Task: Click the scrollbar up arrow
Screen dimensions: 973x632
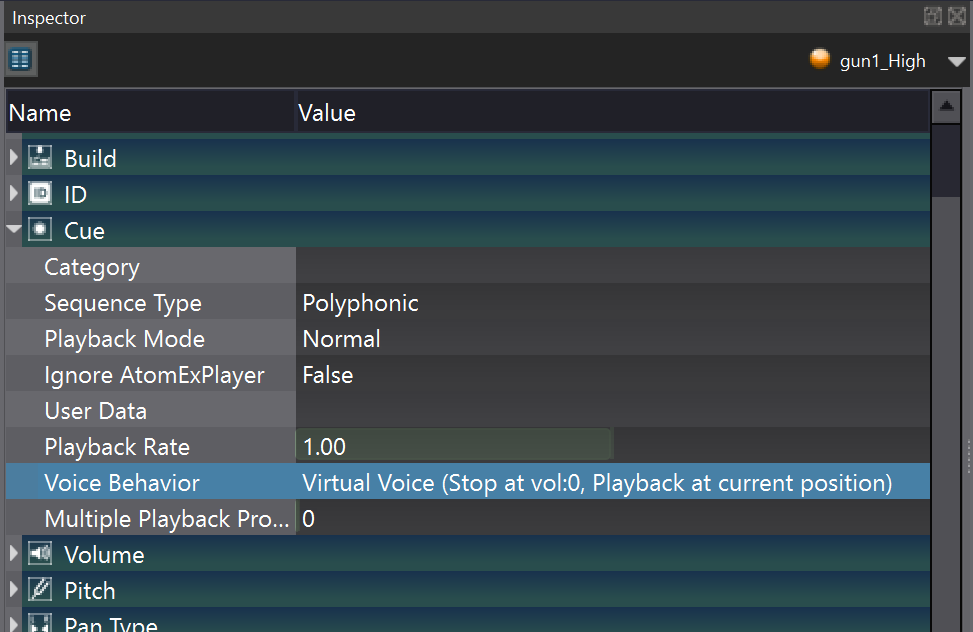Action: [x=946, y=107]
